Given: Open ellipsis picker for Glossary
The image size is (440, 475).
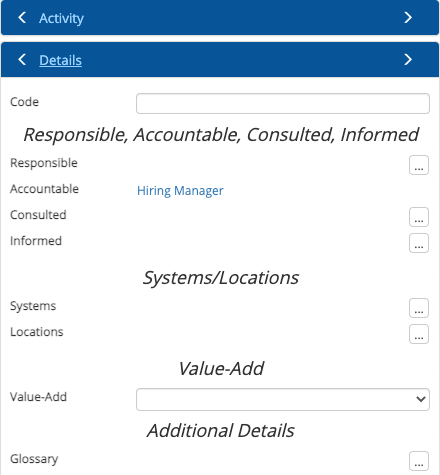Looking at the screenshot, I should (x=419, y=461).
